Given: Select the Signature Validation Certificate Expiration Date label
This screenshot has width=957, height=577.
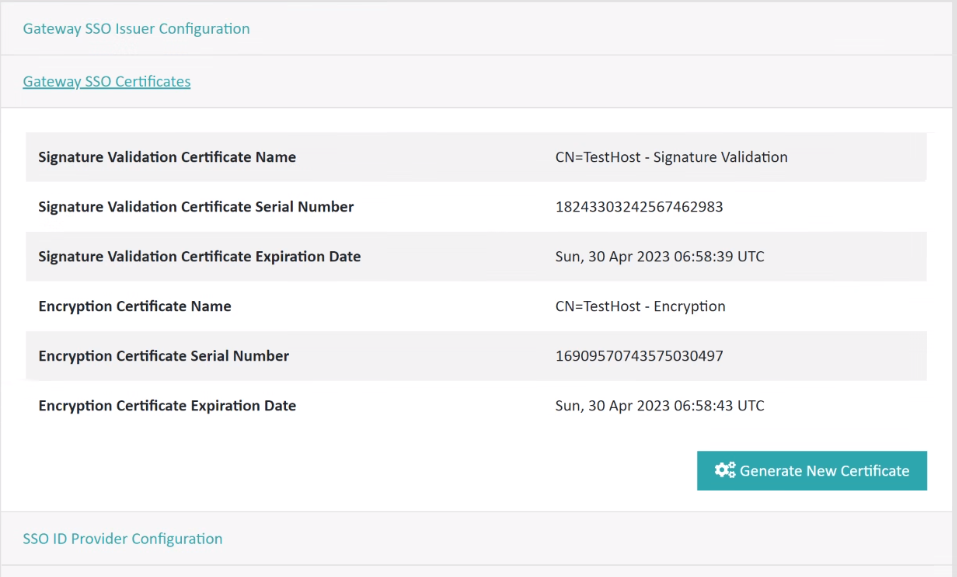Looking at the screenshot, I should coord(200,256).
